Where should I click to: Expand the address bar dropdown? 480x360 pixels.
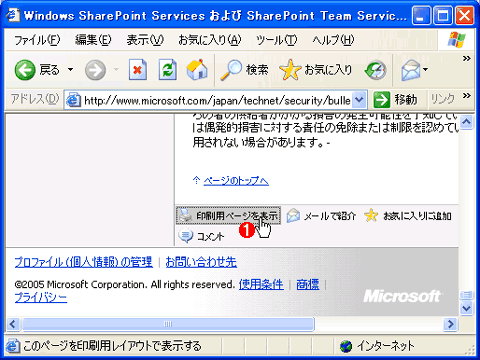click(x=359, y=100)
